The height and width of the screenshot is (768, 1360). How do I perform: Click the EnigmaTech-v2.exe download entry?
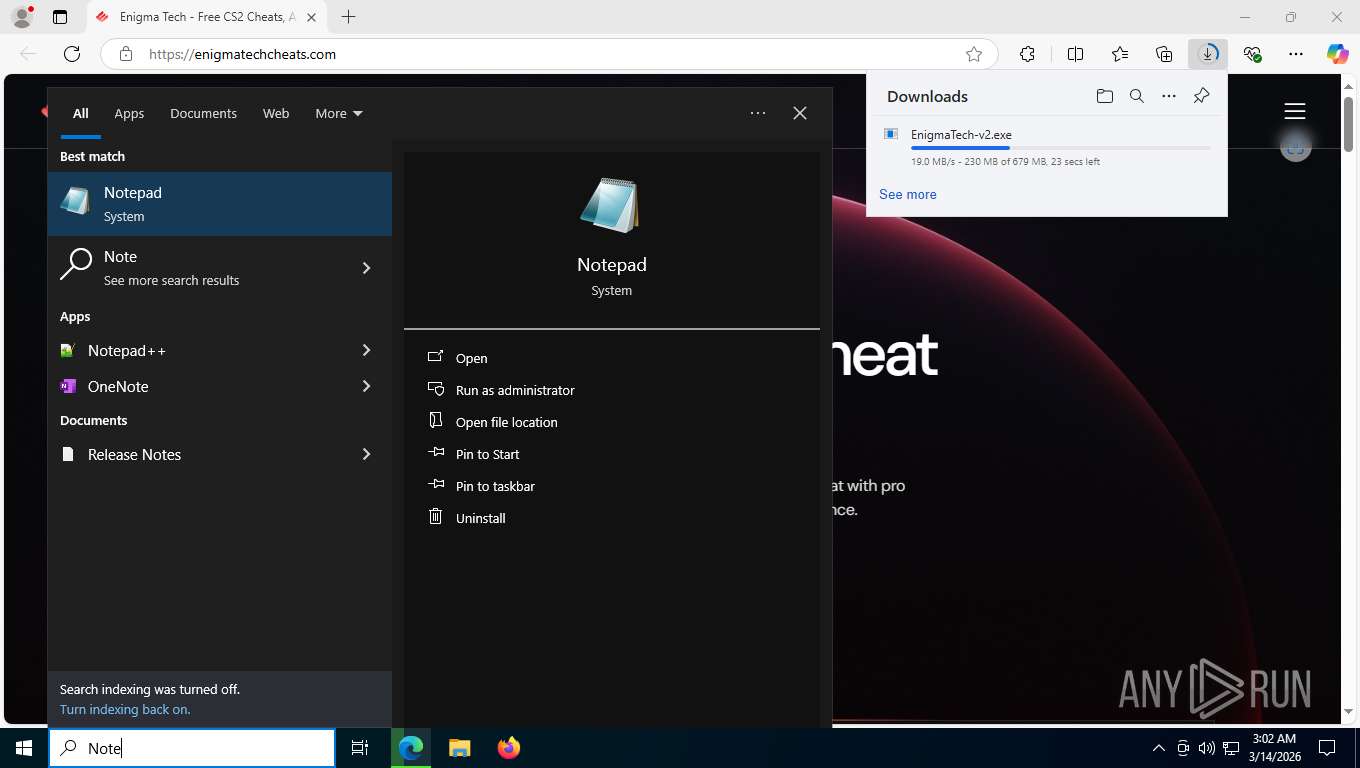click(x=1047, y=147)
